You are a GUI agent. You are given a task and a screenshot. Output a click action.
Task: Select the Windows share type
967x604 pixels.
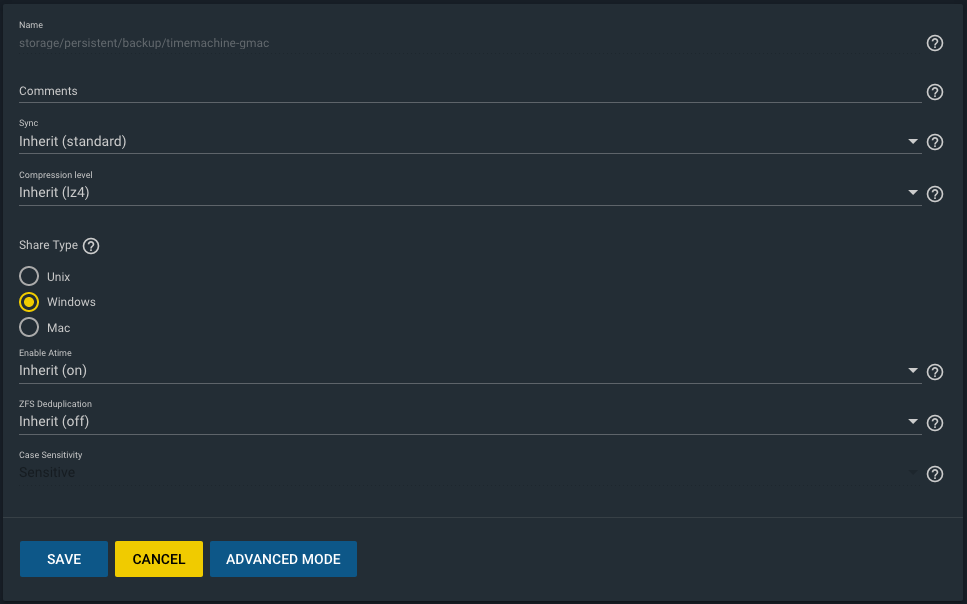click(x=29, y=302)
